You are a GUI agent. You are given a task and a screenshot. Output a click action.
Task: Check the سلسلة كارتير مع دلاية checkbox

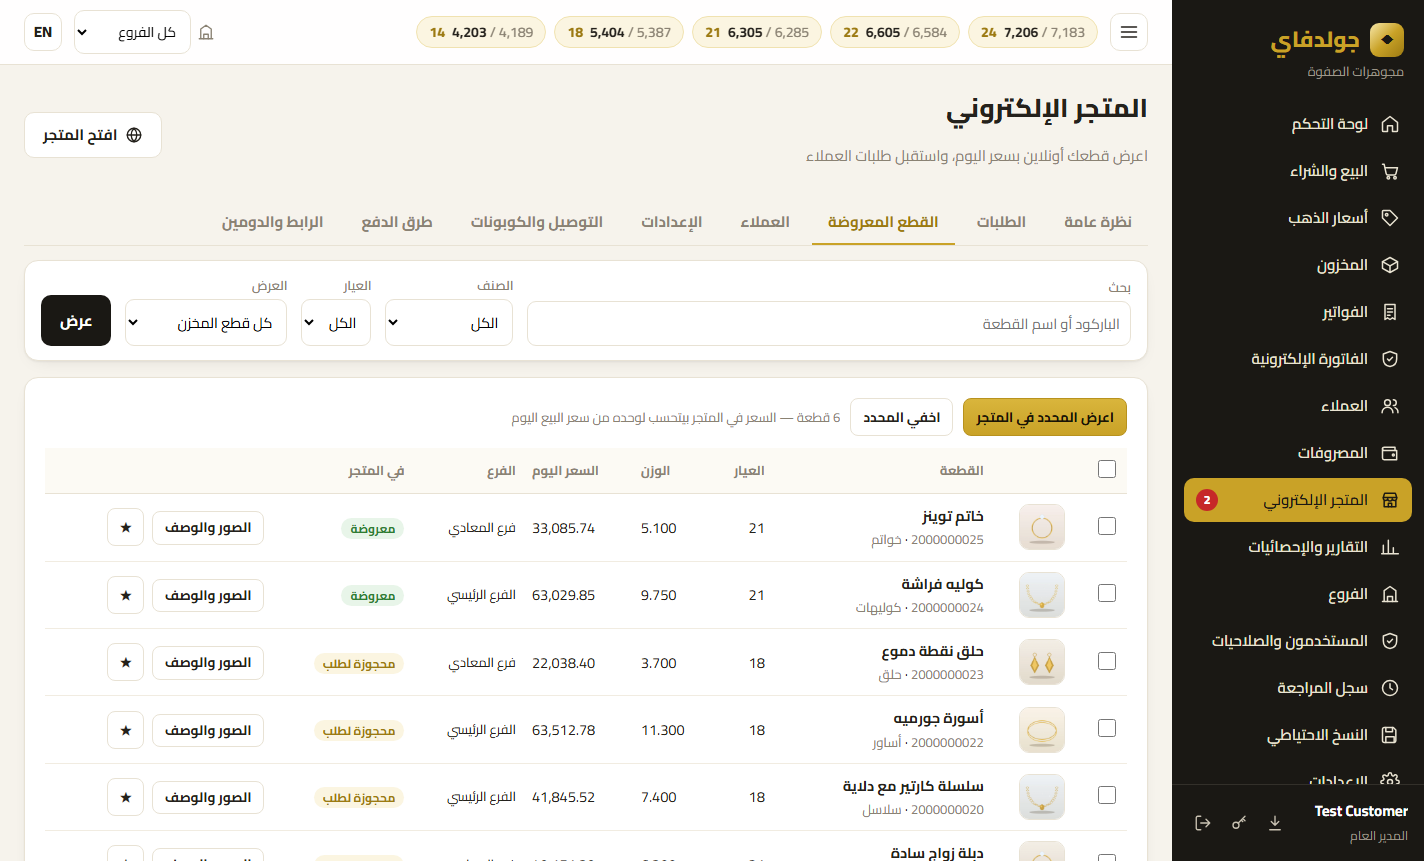pos(1107,795)
